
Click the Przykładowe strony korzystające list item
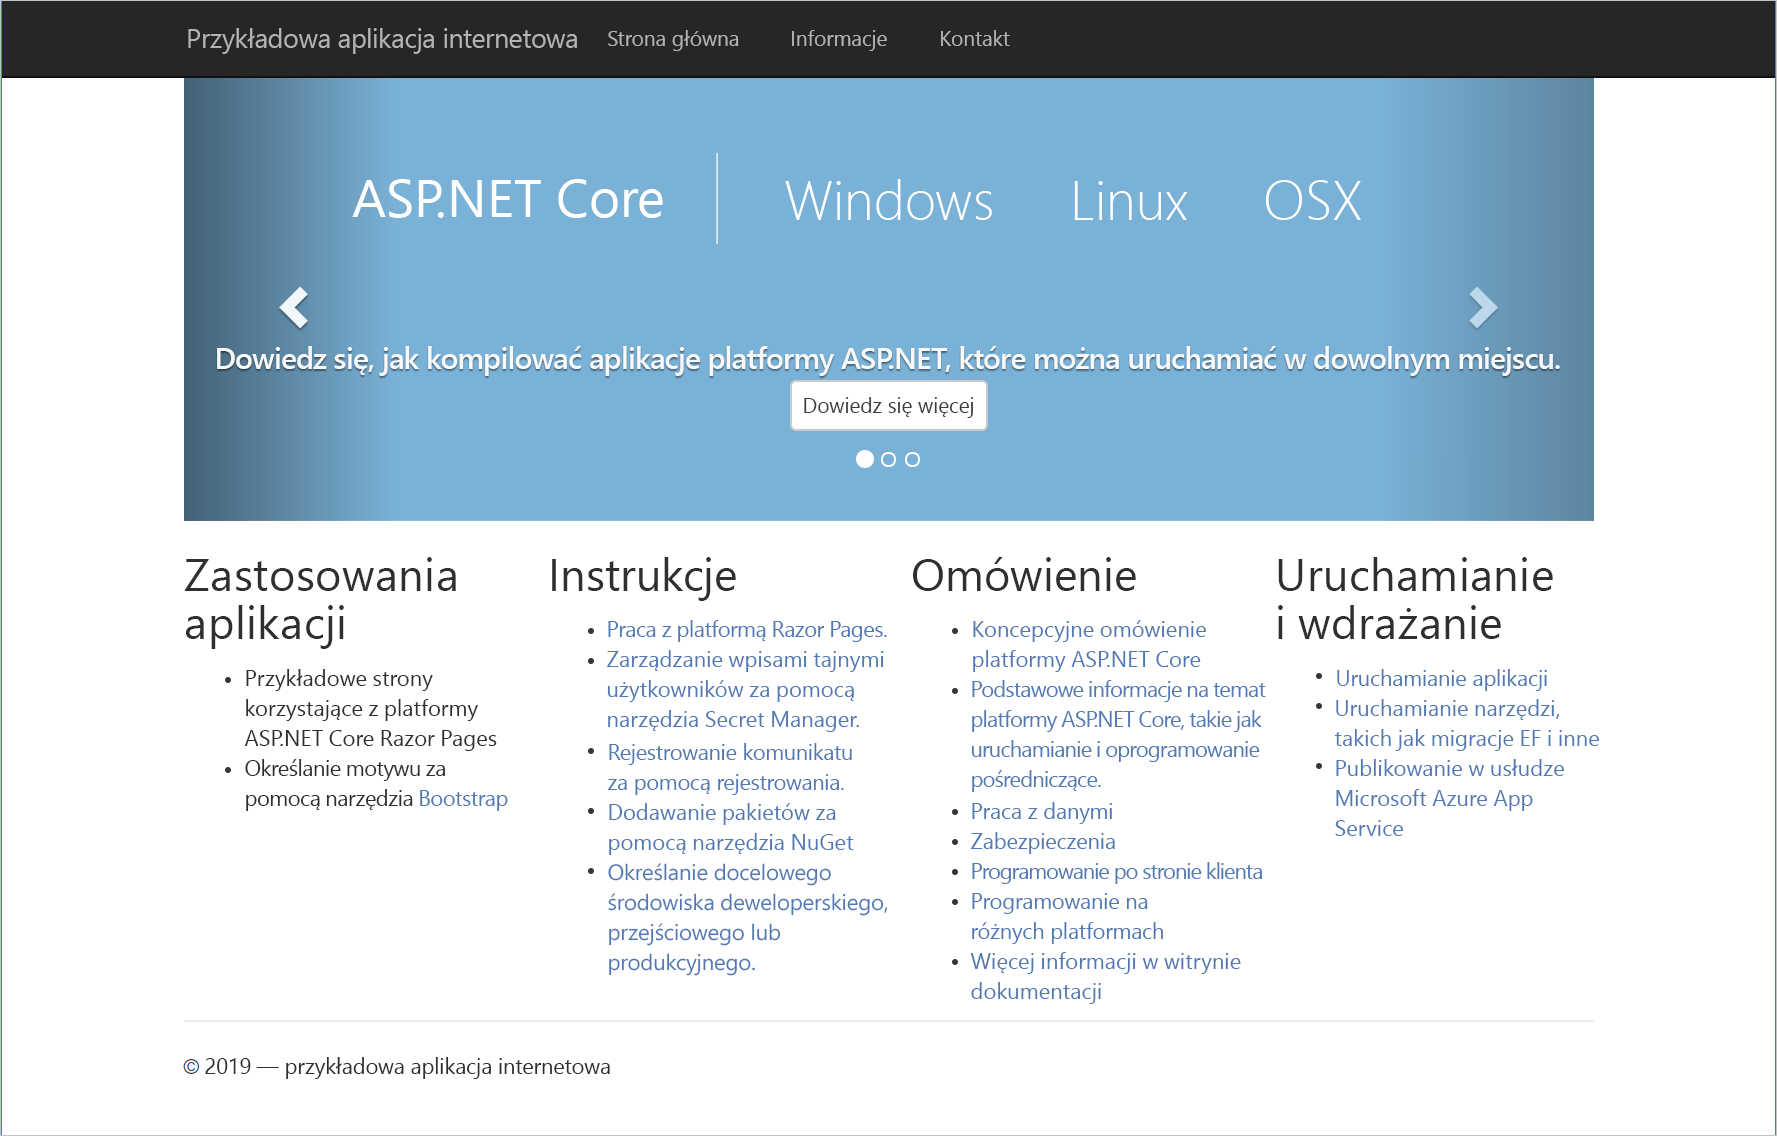tap(371, 709)
